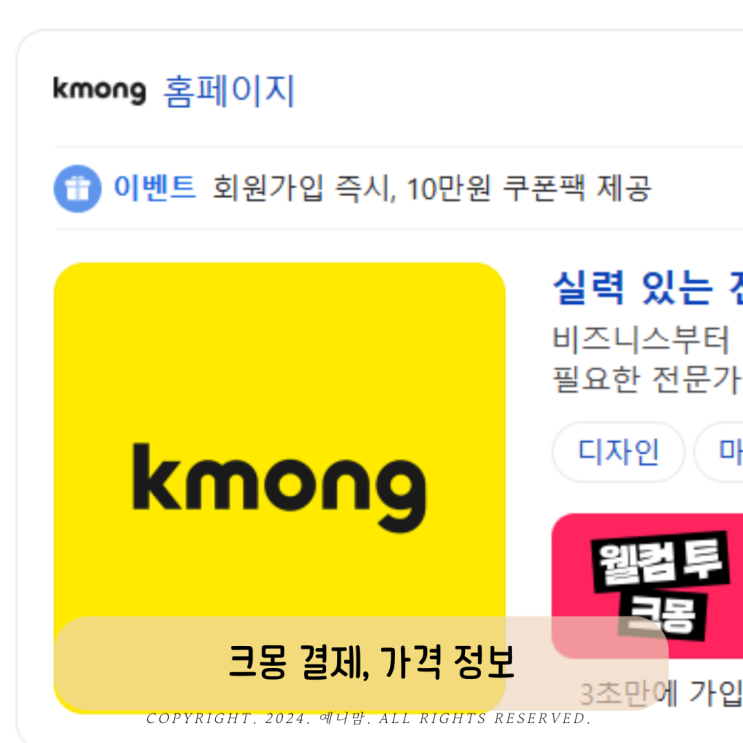The height and width of the screenshot is (743, 743).
Task: Click the 필요한 전문가 description line
Action: [x=648, y=379]
